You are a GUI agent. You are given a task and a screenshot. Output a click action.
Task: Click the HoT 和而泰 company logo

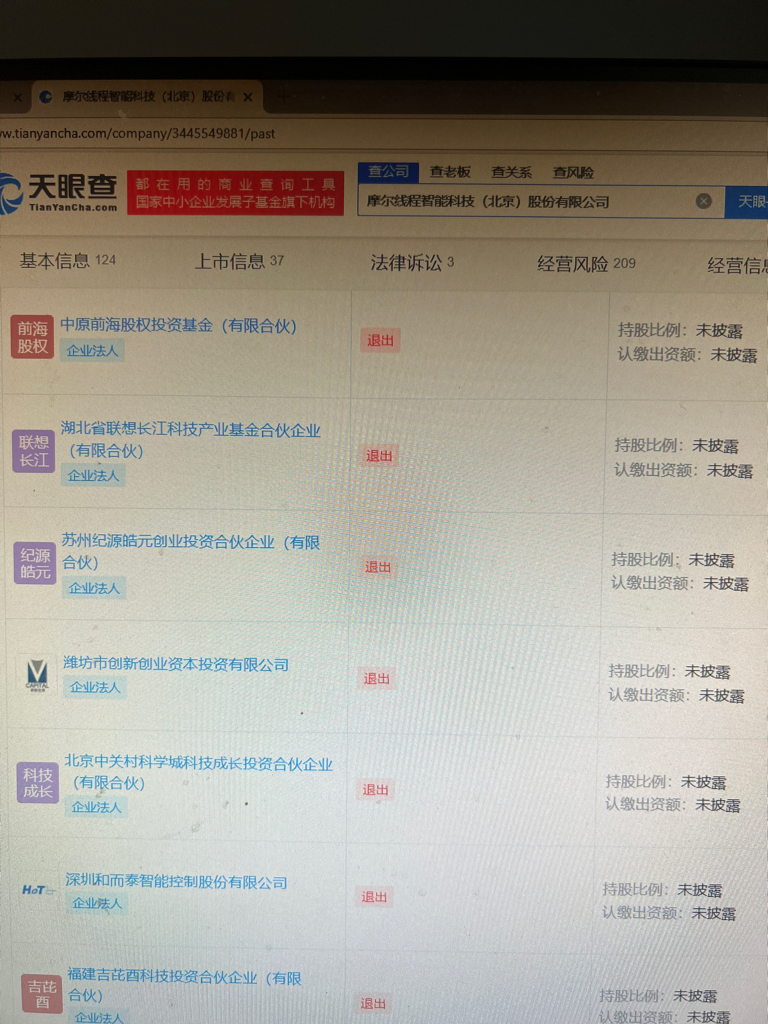click(x=39, y=889)
